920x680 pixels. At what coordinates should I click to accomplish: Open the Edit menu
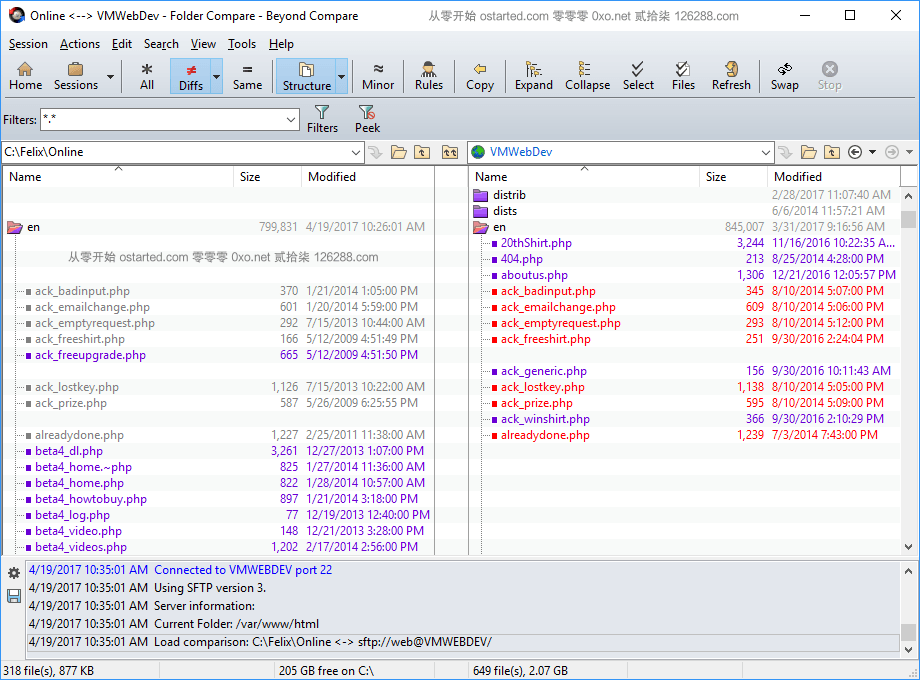click(x=121, y=44)
